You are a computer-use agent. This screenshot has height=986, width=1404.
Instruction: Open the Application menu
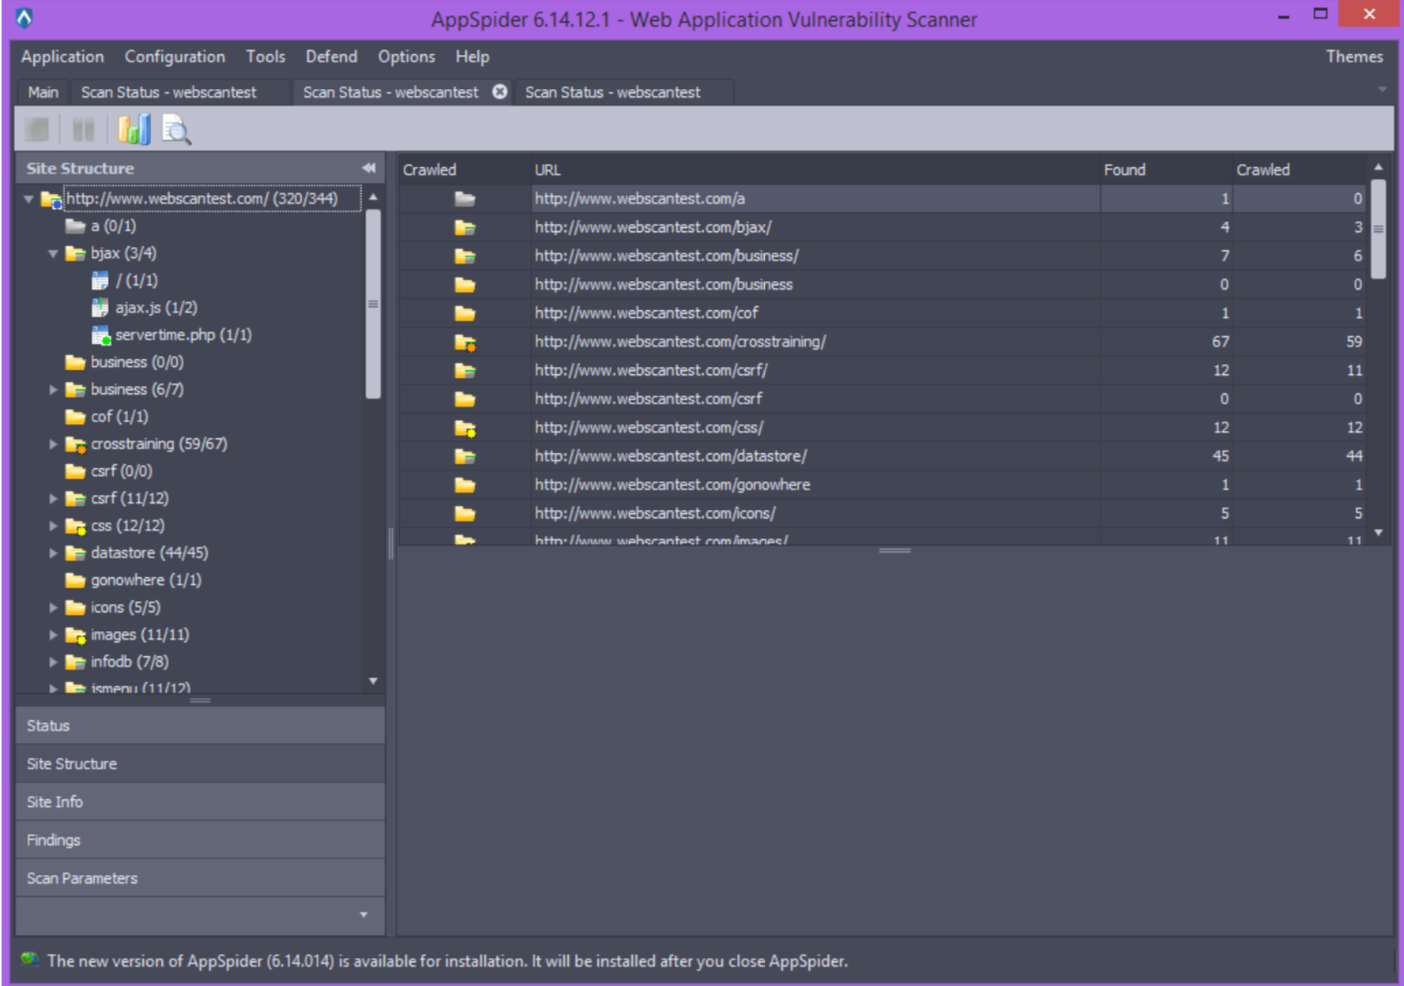62,57
